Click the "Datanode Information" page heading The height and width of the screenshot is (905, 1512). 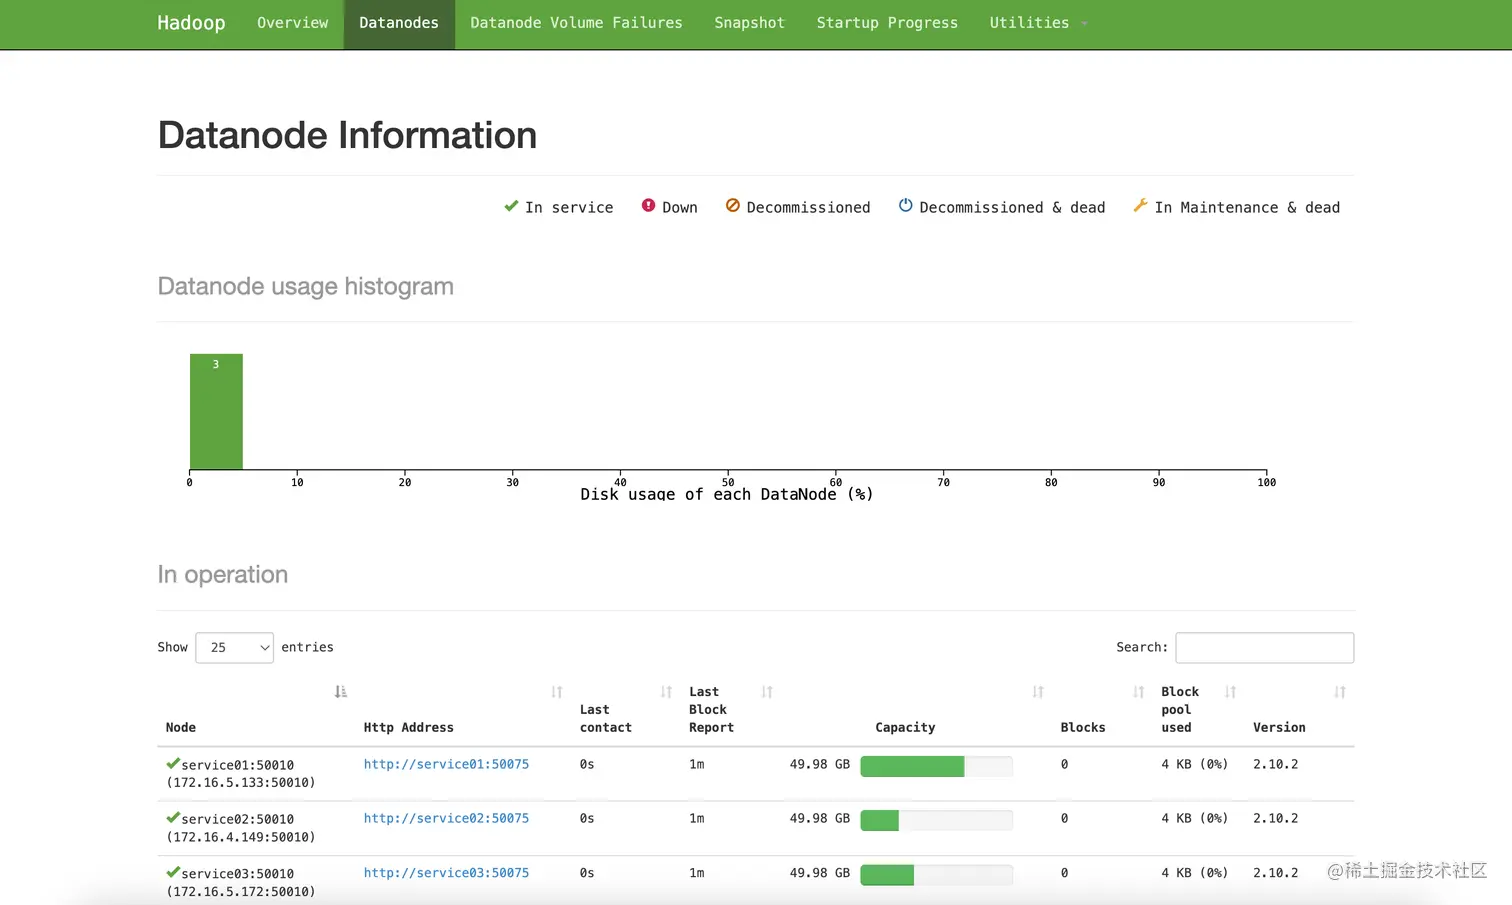click(x=347, y=135)
